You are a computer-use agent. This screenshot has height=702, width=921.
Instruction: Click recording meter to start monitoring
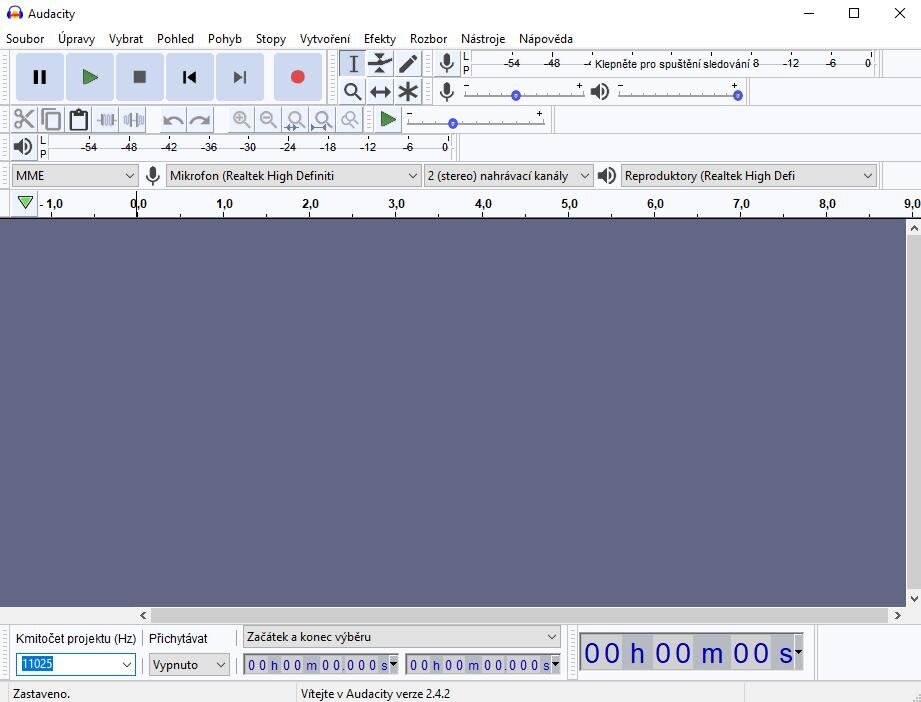coord(672,63)
